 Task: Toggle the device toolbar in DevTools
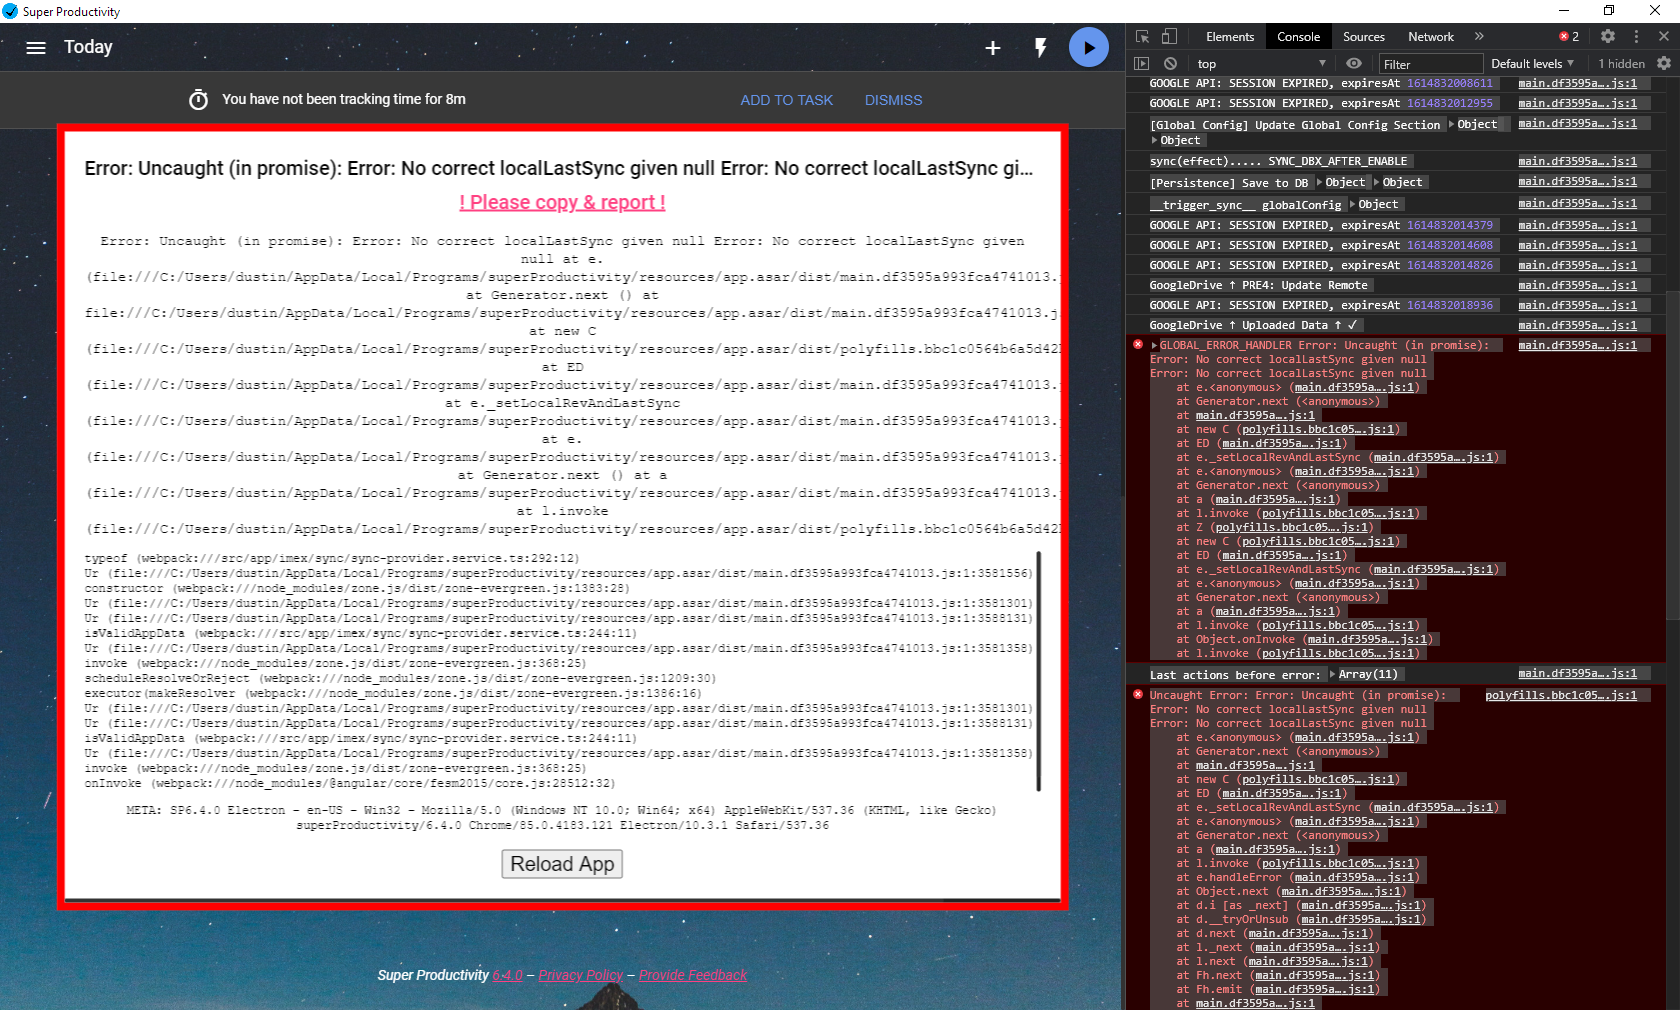point(1167,36)
